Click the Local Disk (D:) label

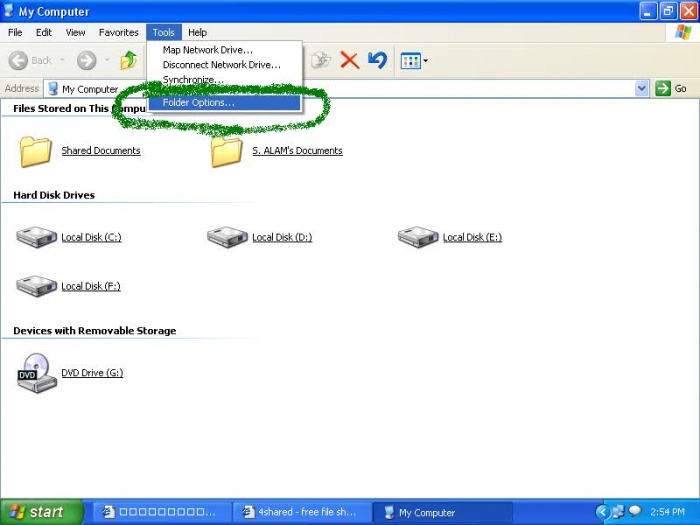pos(282,237)
